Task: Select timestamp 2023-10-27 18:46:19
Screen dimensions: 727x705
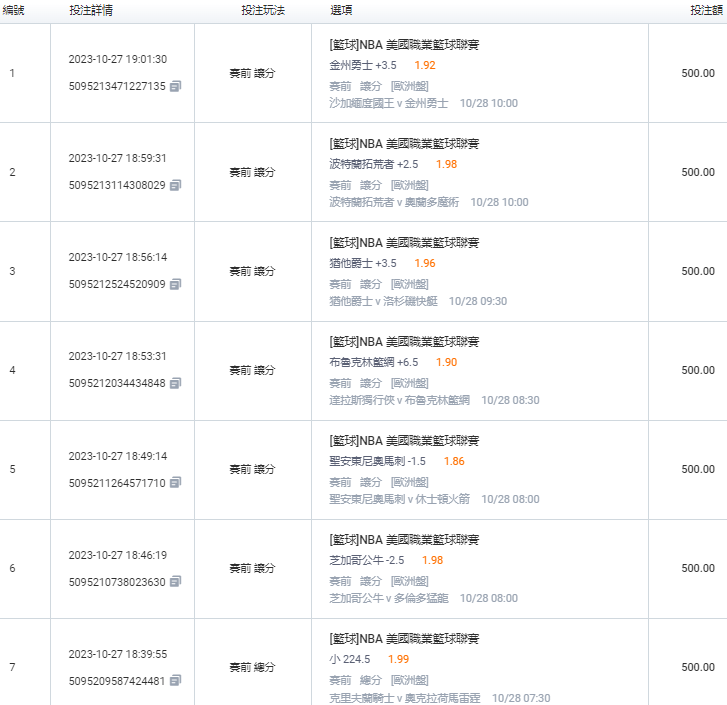Action: click(x=118, y=555)
